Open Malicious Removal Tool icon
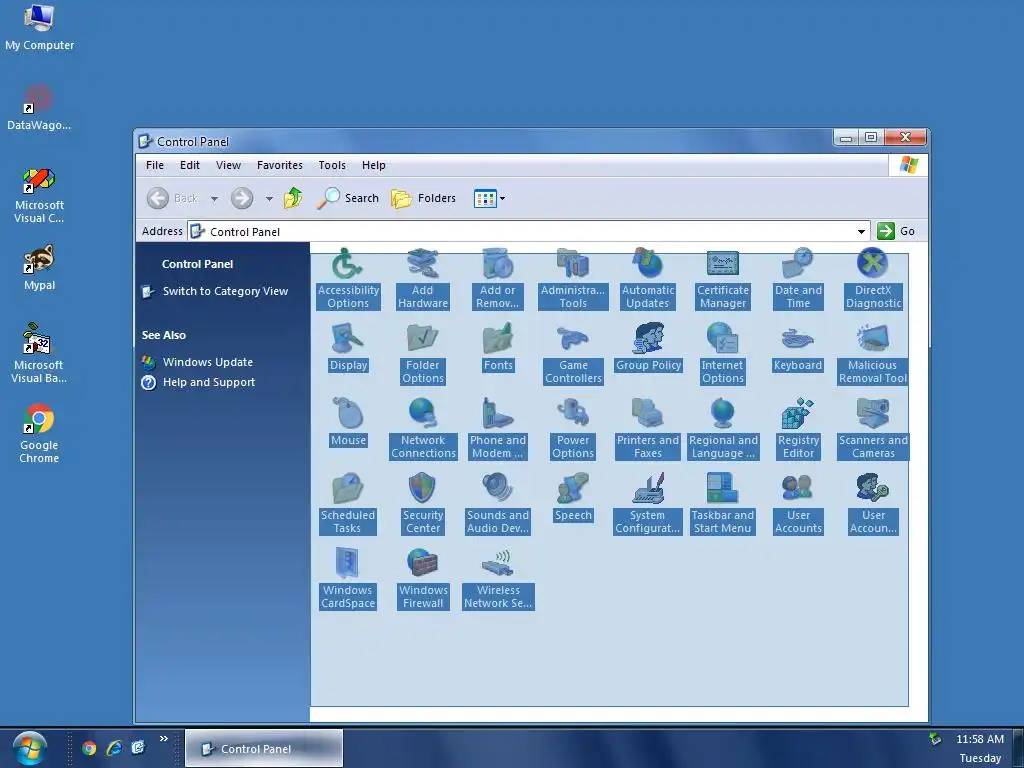 click(872, 355)
